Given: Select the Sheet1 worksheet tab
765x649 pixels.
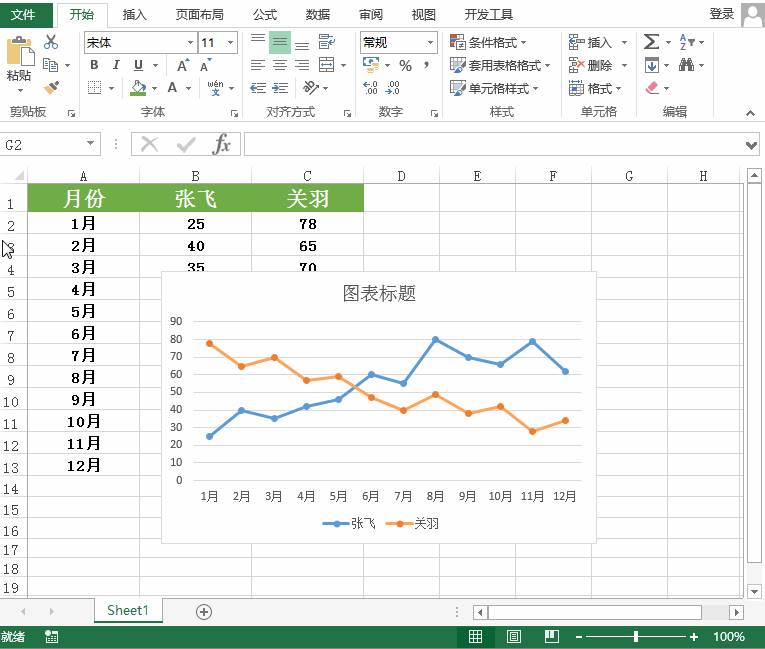Looking at the screenshot, I should [x=128, y=610].
